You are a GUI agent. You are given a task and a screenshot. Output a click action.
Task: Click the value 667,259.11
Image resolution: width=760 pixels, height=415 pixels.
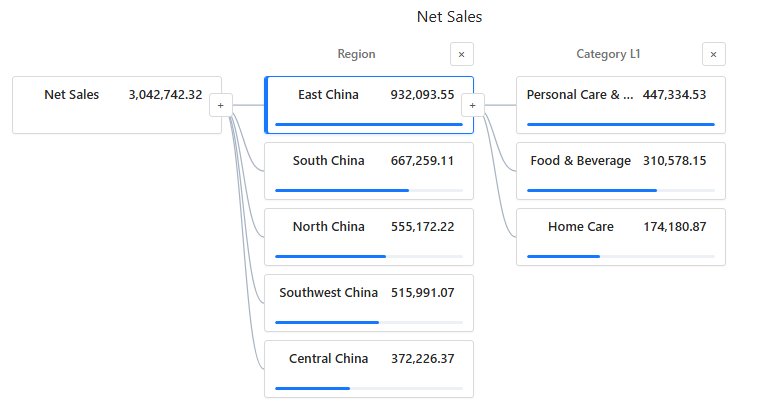(x=423, y=160)
